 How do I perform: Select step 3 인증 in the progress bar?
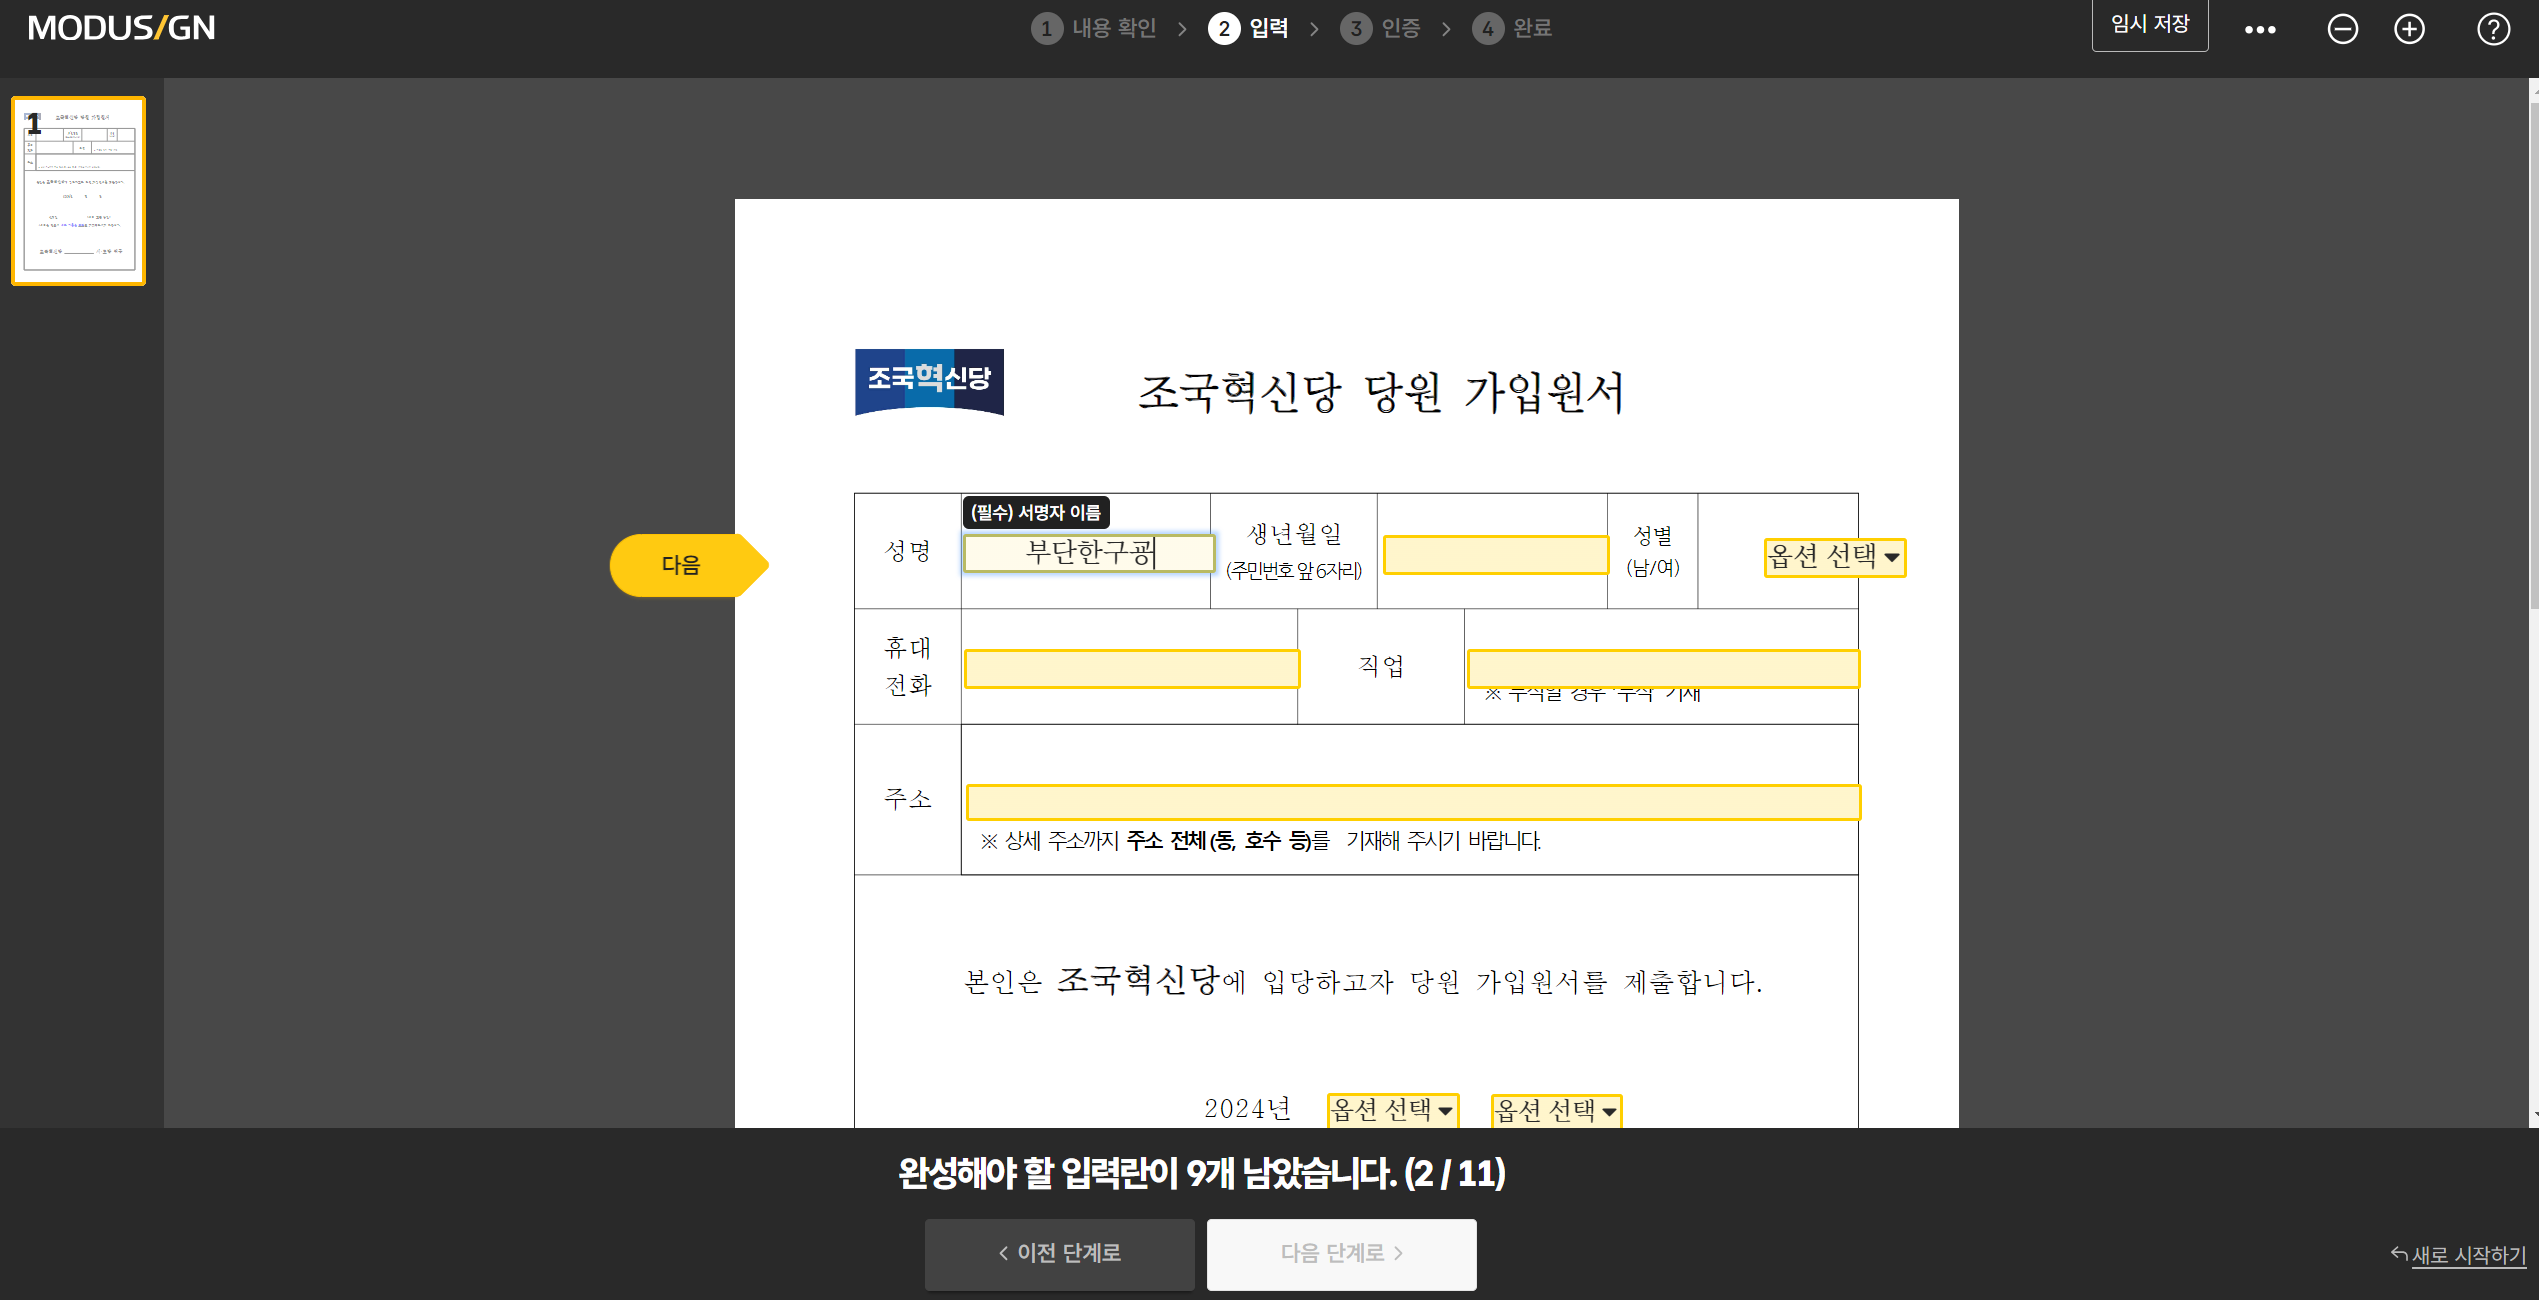click(x=1381, y=28)
